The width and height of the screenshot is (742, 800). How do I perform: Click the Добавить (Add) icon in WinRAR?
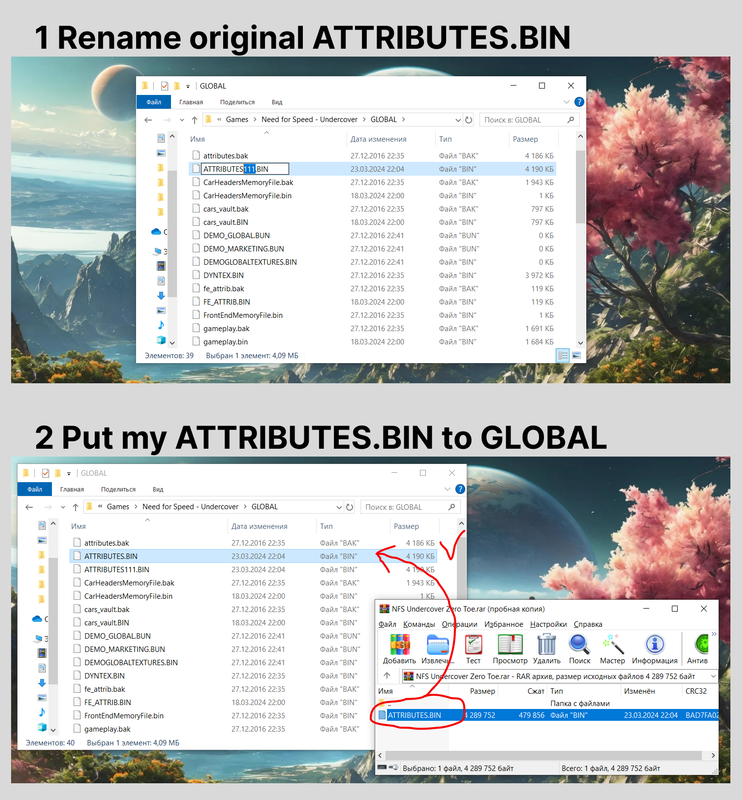tap(400, 644)
